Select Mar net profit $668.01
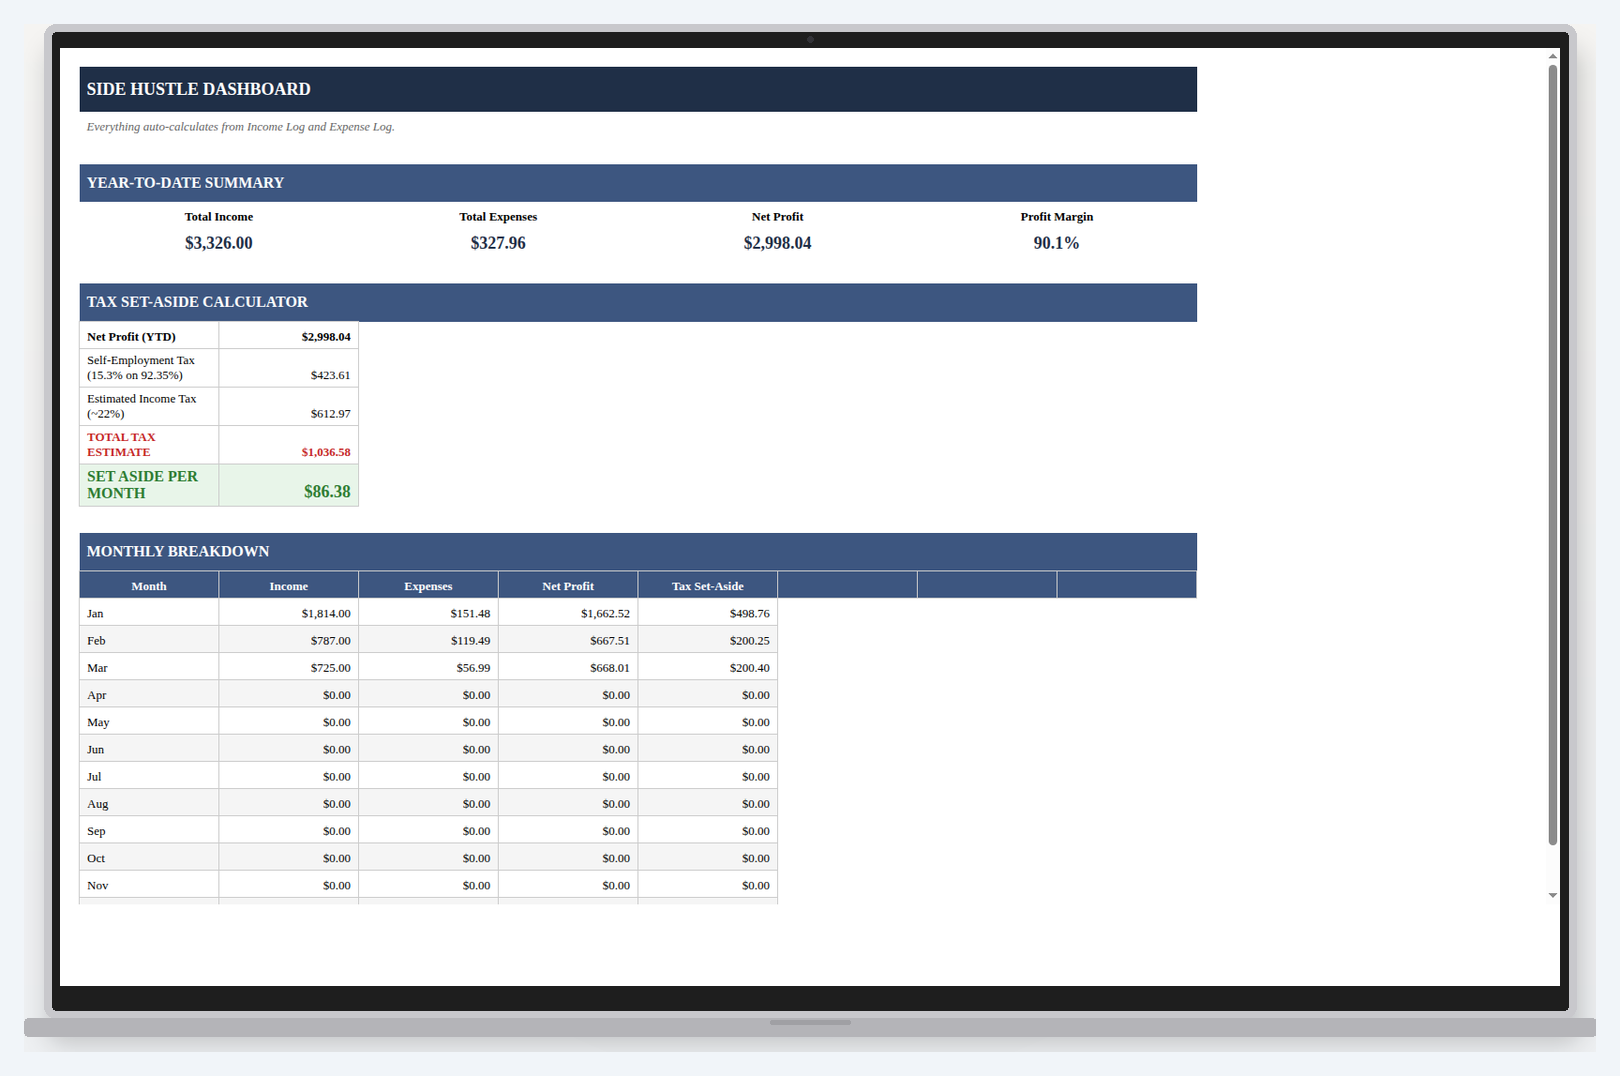Viewport: 1620px width, 1076px height. click(568, 667)
